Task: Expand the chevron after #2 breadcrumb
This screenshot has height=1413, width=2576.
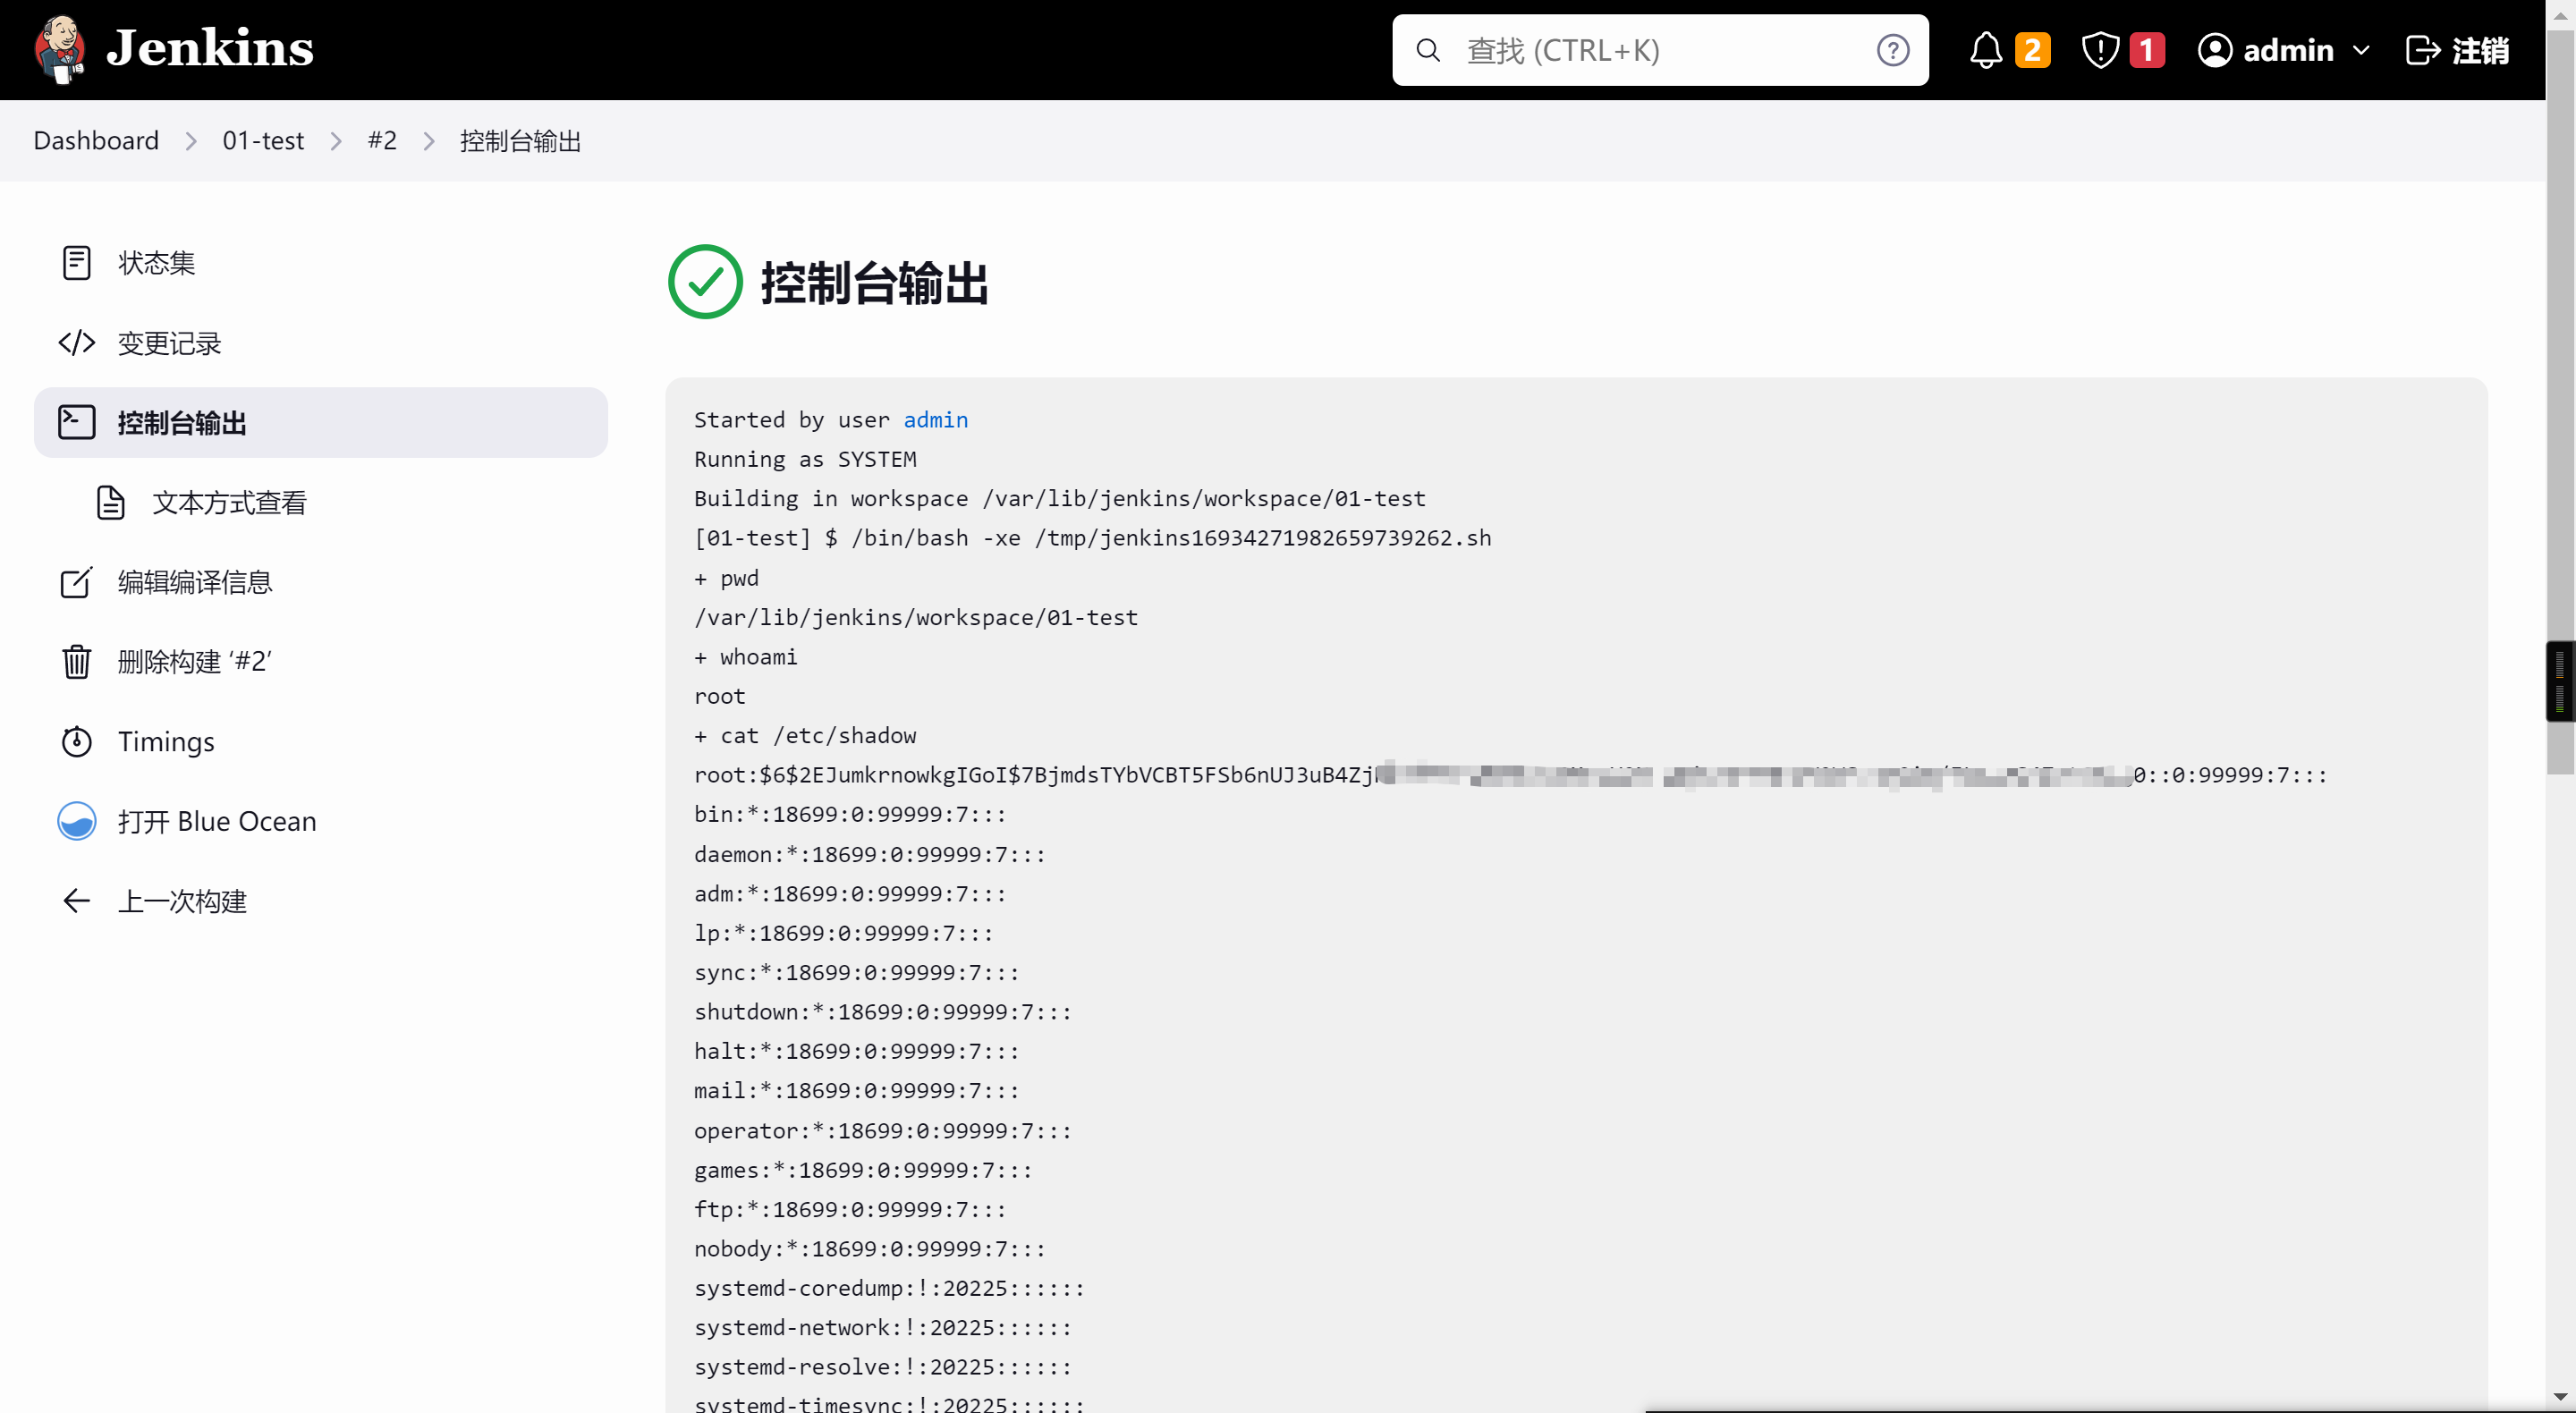Action: coord(429,141)
